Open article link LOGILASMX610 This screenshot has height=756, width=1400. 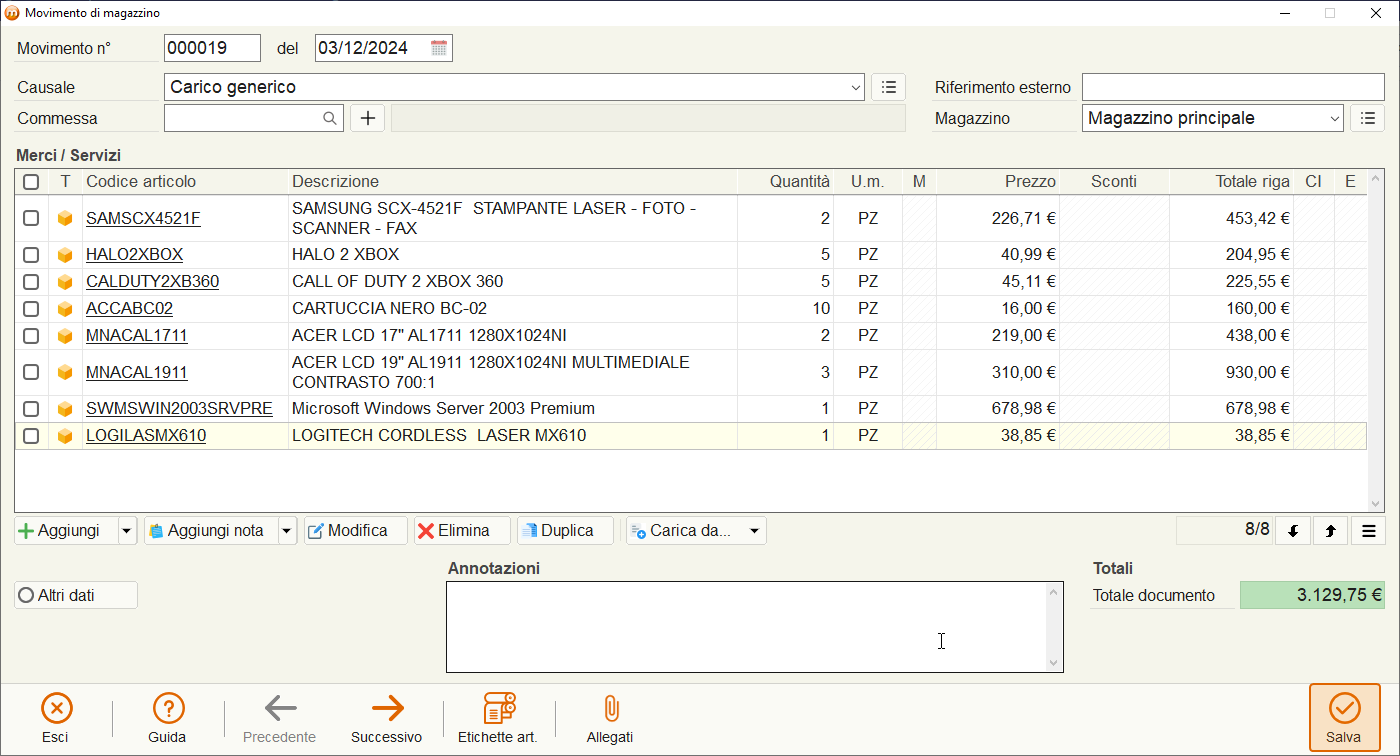[x=146, y=436]
